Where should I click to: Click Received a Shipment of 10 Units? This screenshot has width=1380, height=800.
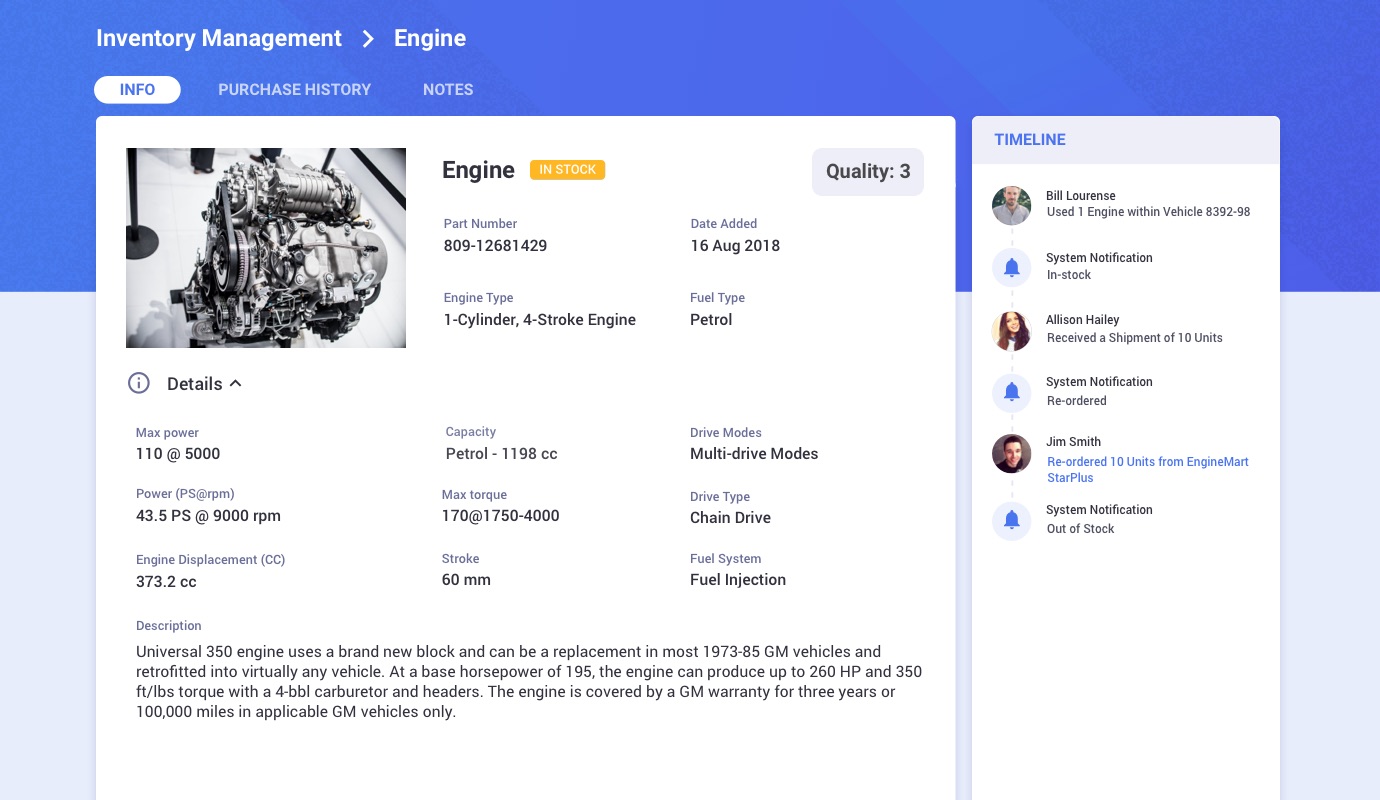pyautogui.click(x=1135, y=338)
